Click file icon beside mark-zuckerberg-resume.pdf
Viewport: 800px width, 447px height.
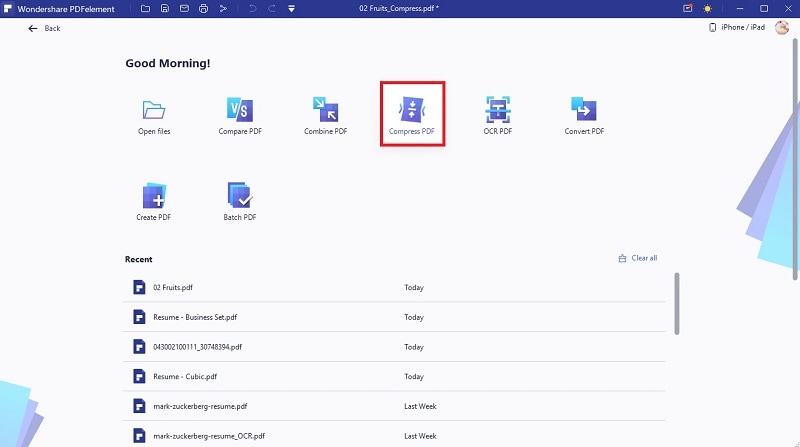139,406
